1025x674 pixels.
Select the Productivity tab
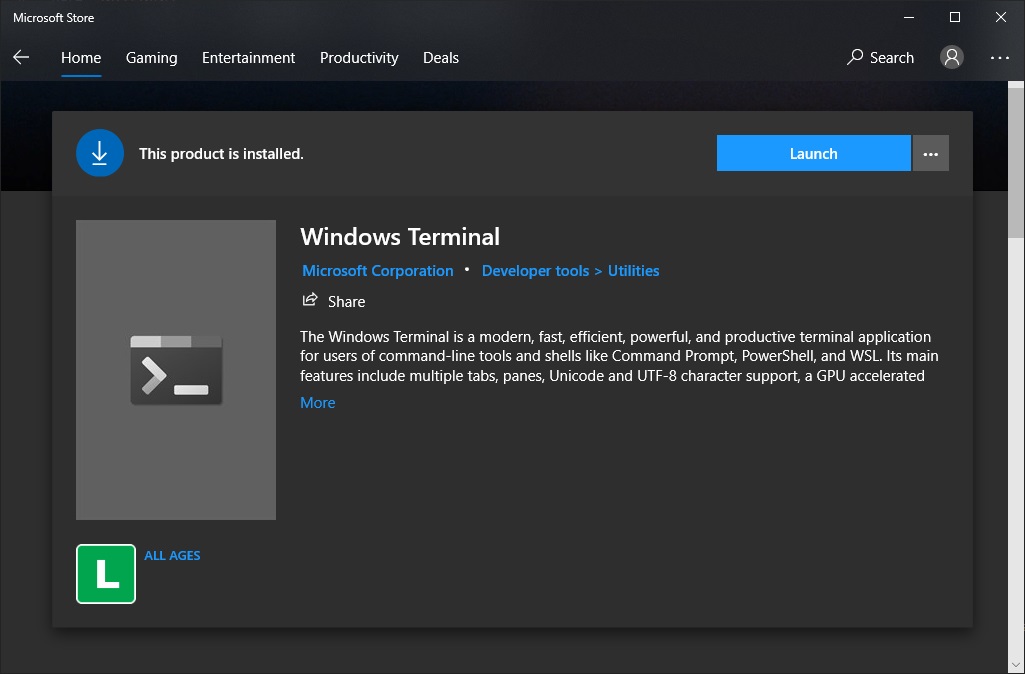359,58
